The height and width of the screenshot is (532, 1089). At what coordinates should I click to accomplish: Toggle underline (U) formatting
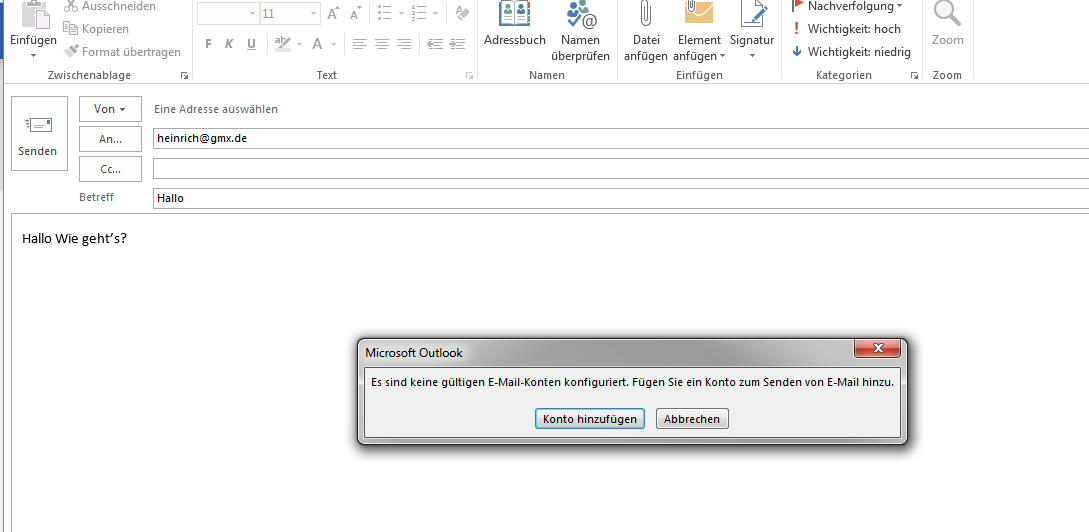point(251,44)
